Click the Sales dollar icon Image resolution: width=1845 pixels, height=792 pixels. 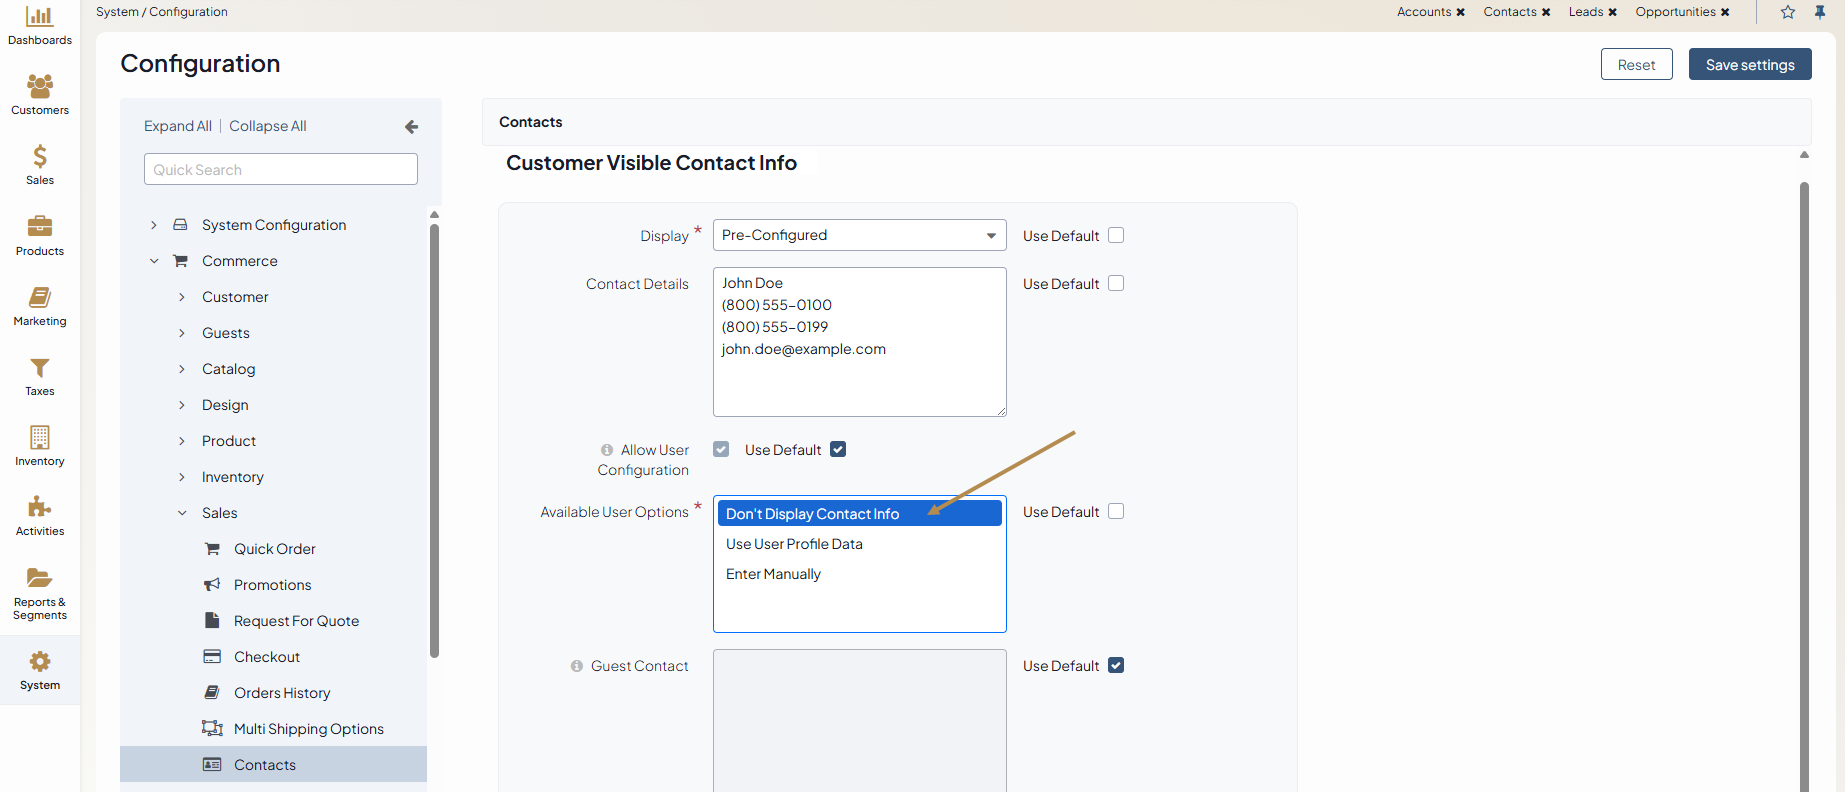pos(40,157)
